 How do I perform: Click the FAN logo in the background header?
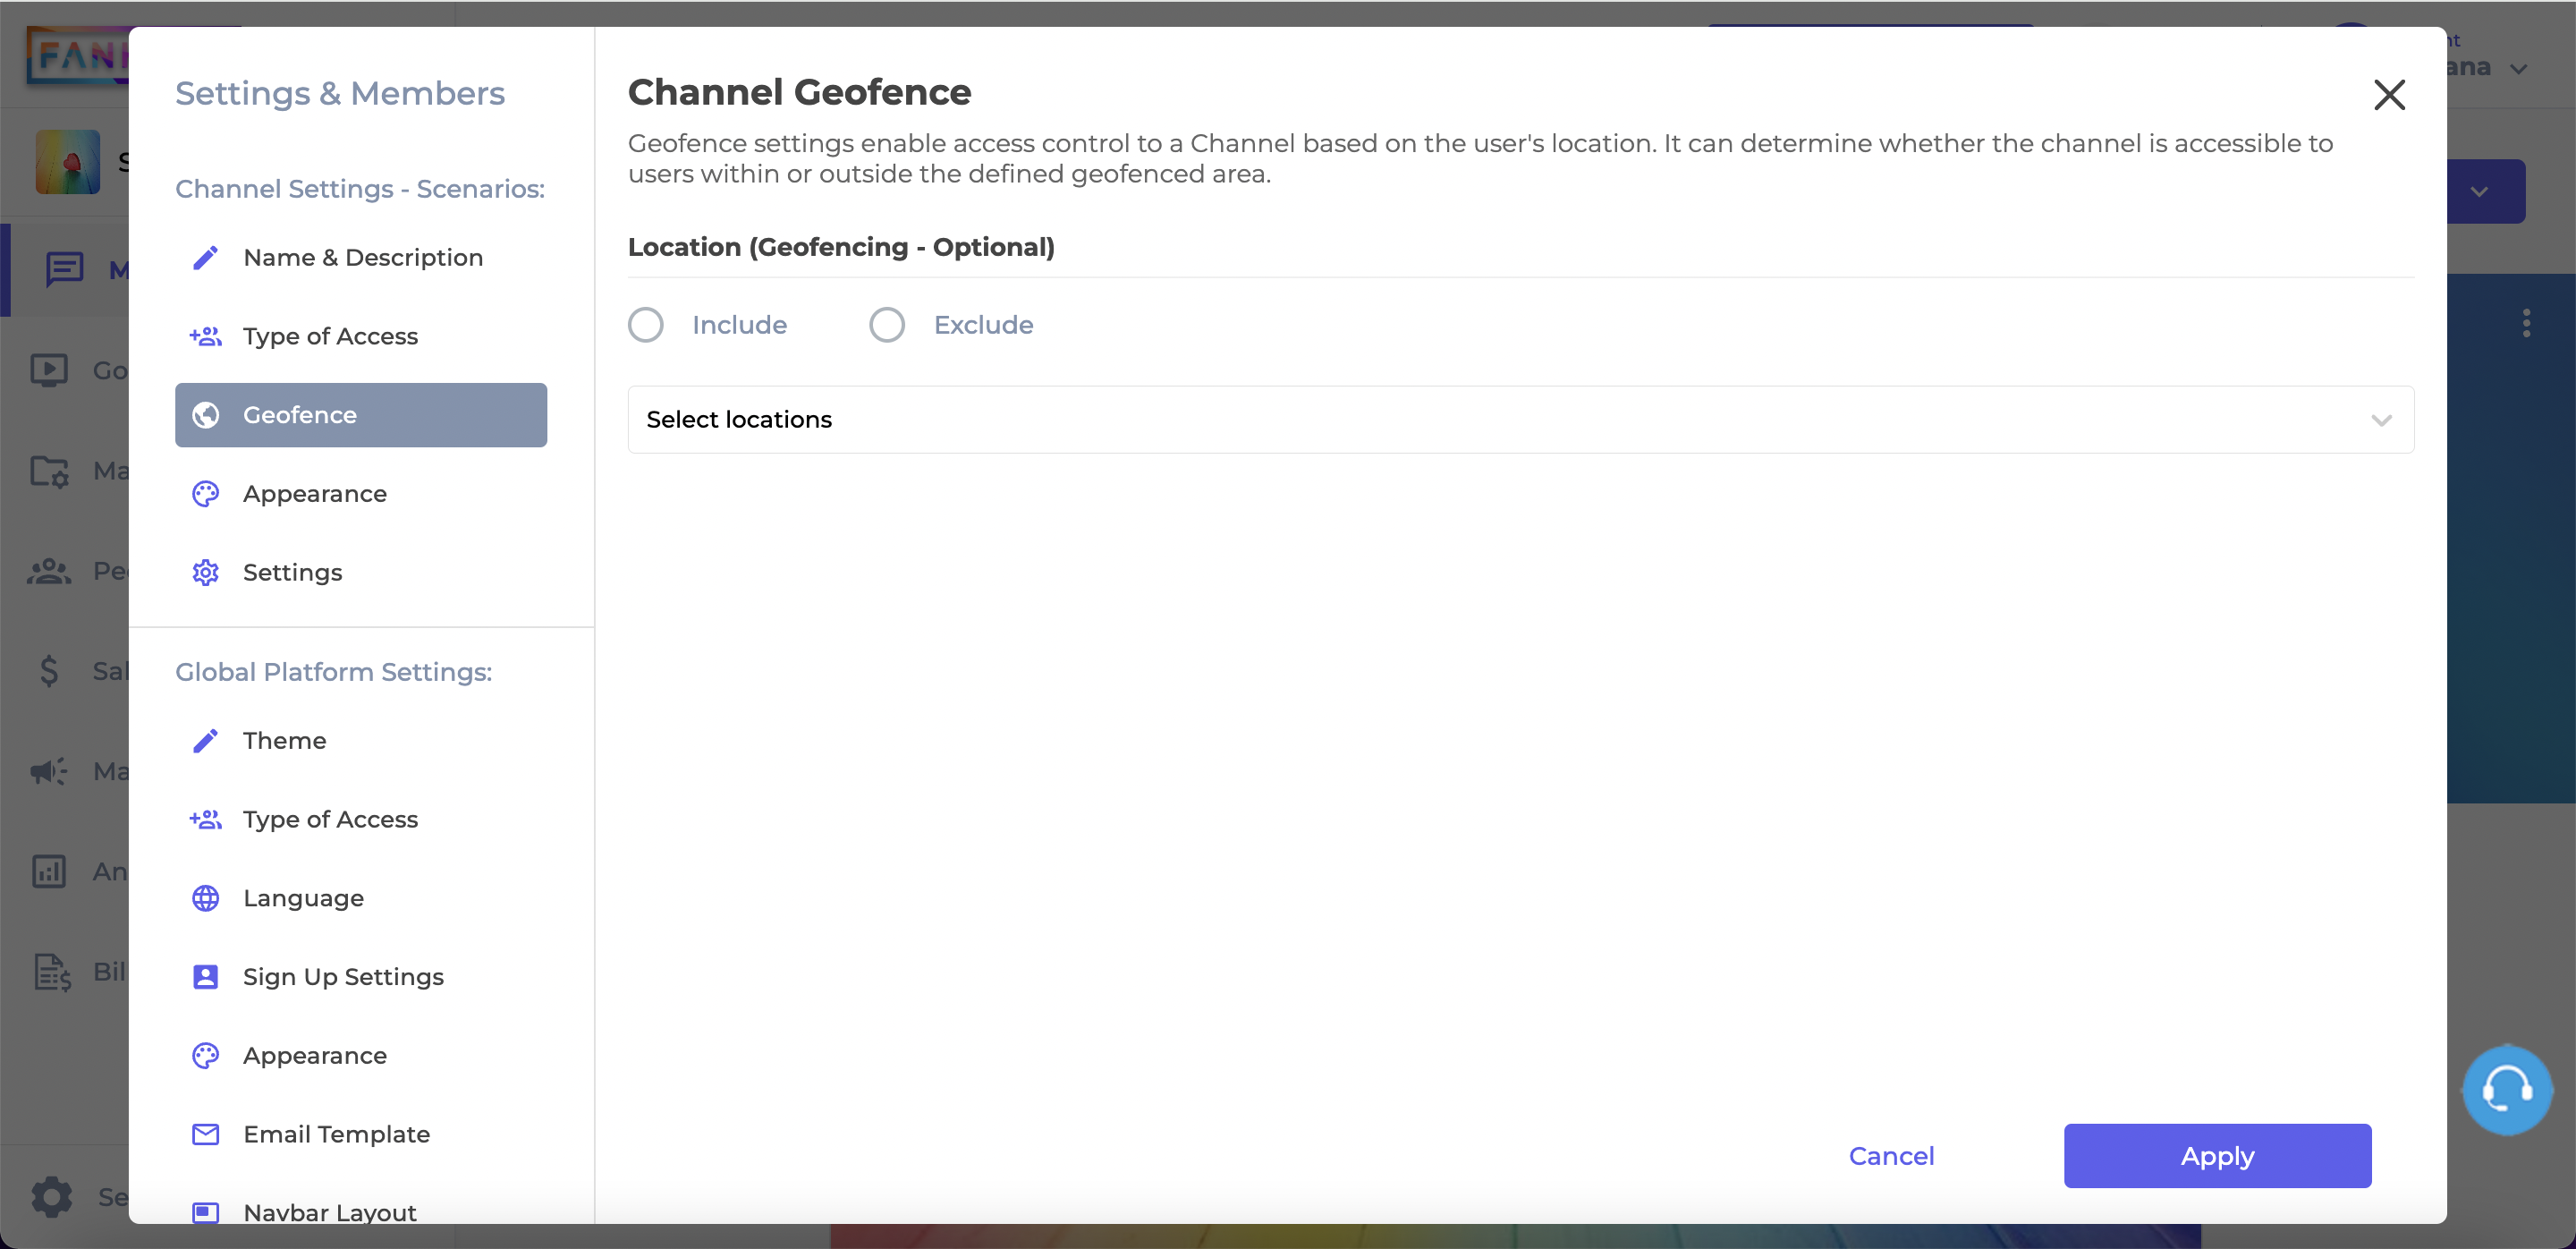(78, 55)
